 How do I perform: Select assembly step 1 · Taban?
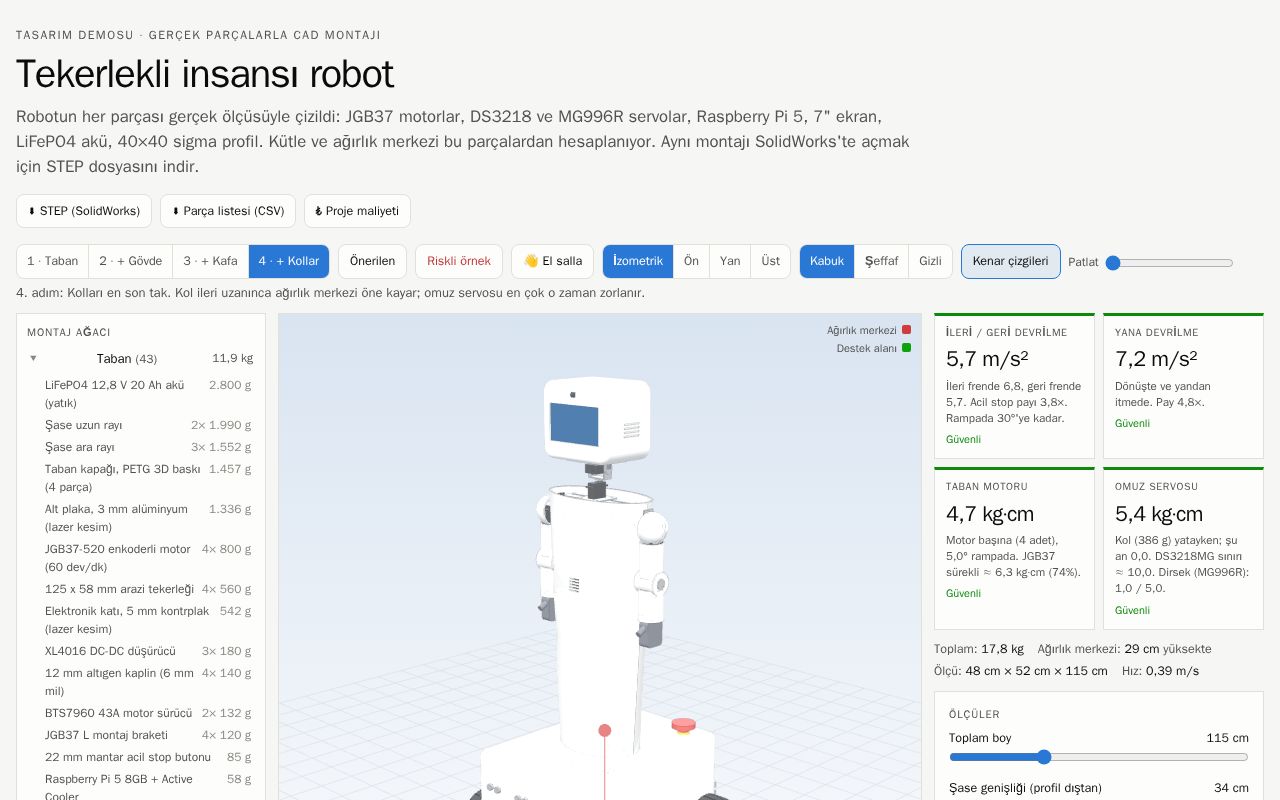53,261
